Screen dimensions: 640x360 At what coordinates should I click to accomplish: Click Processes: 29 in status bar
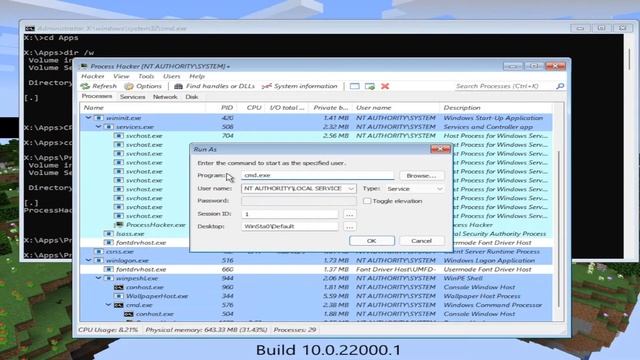coord(295,330)
